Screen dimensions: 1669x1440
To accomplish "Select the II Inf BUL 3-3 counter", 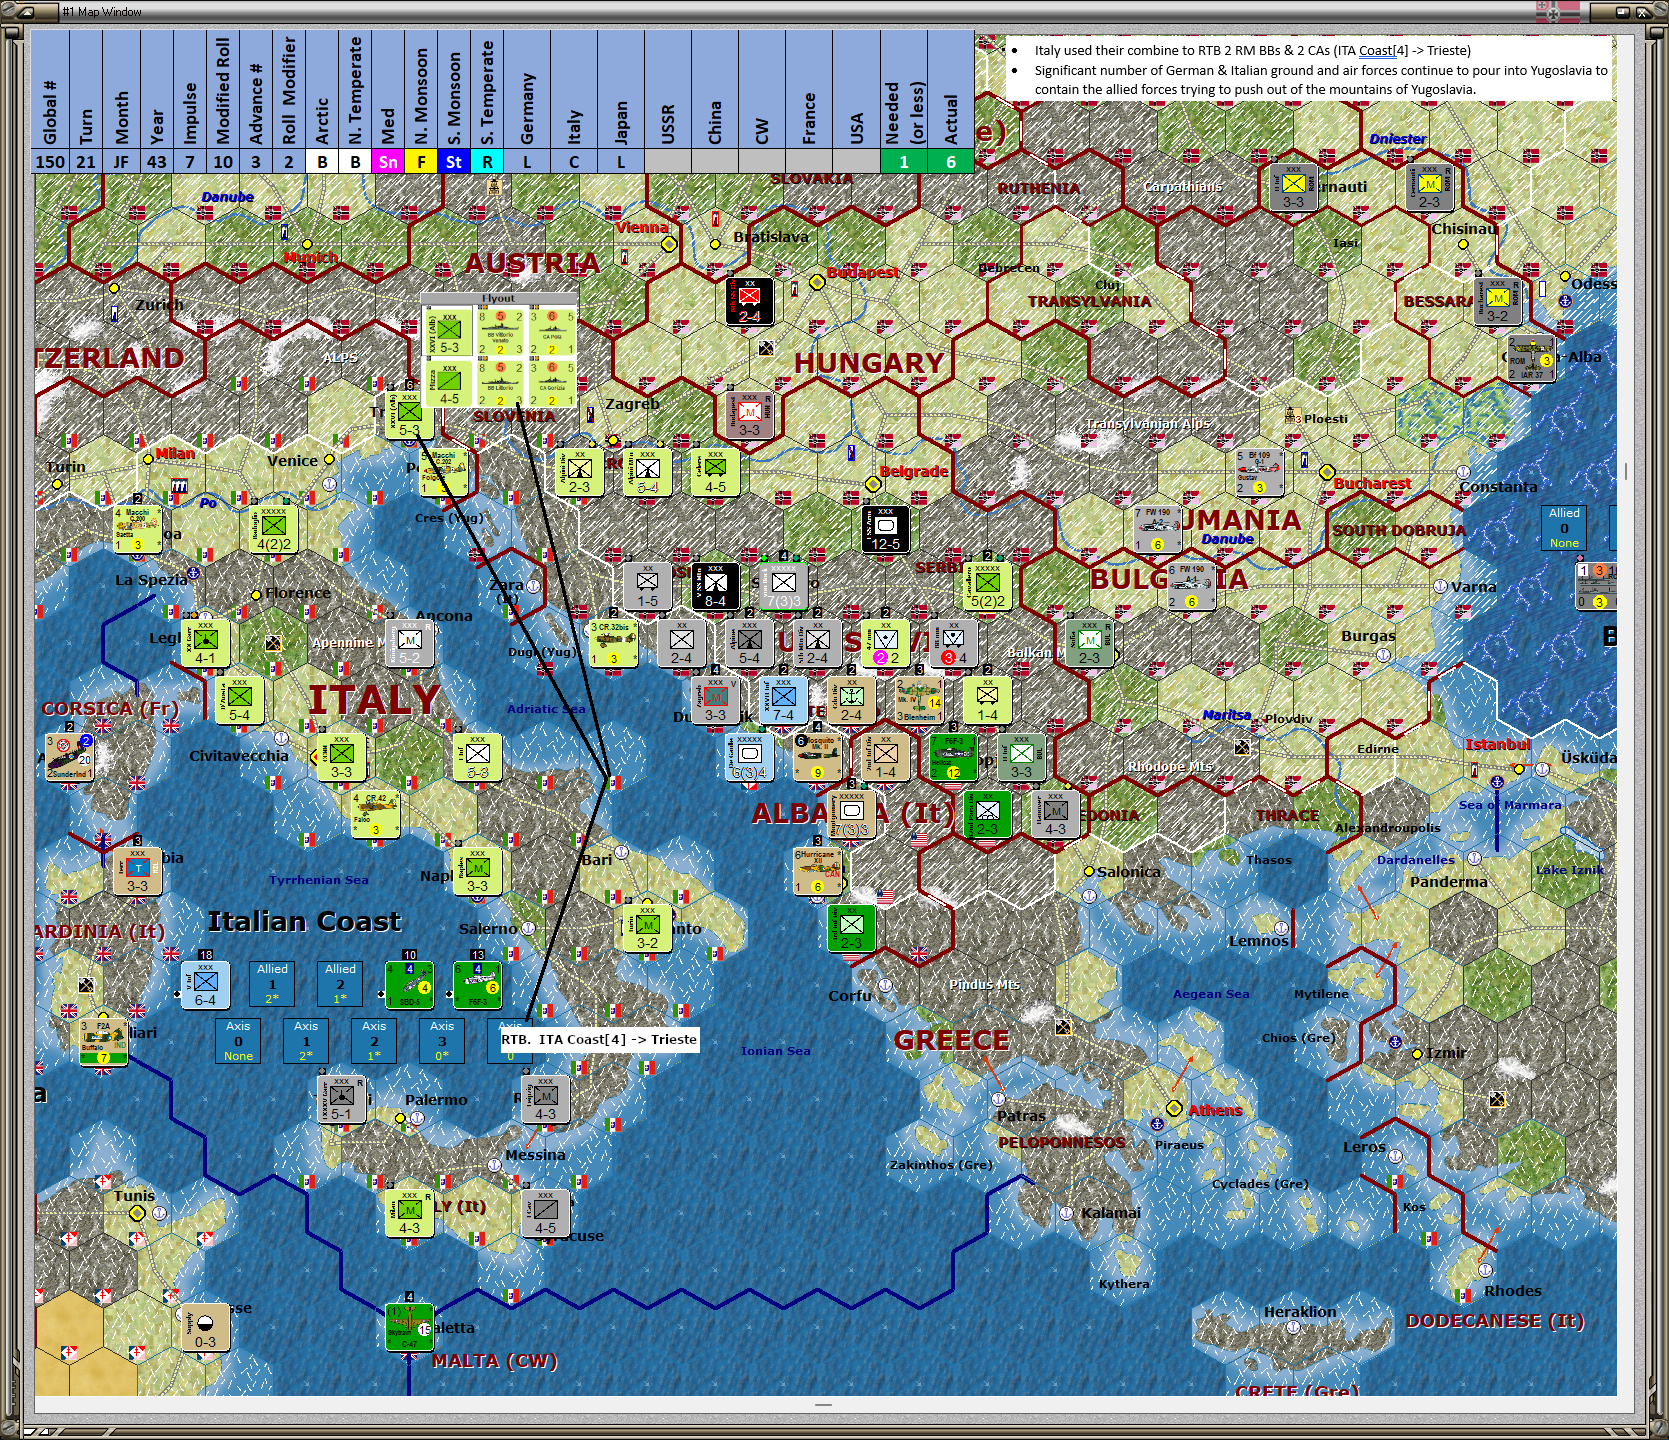I will click(x=1021, y=757).
